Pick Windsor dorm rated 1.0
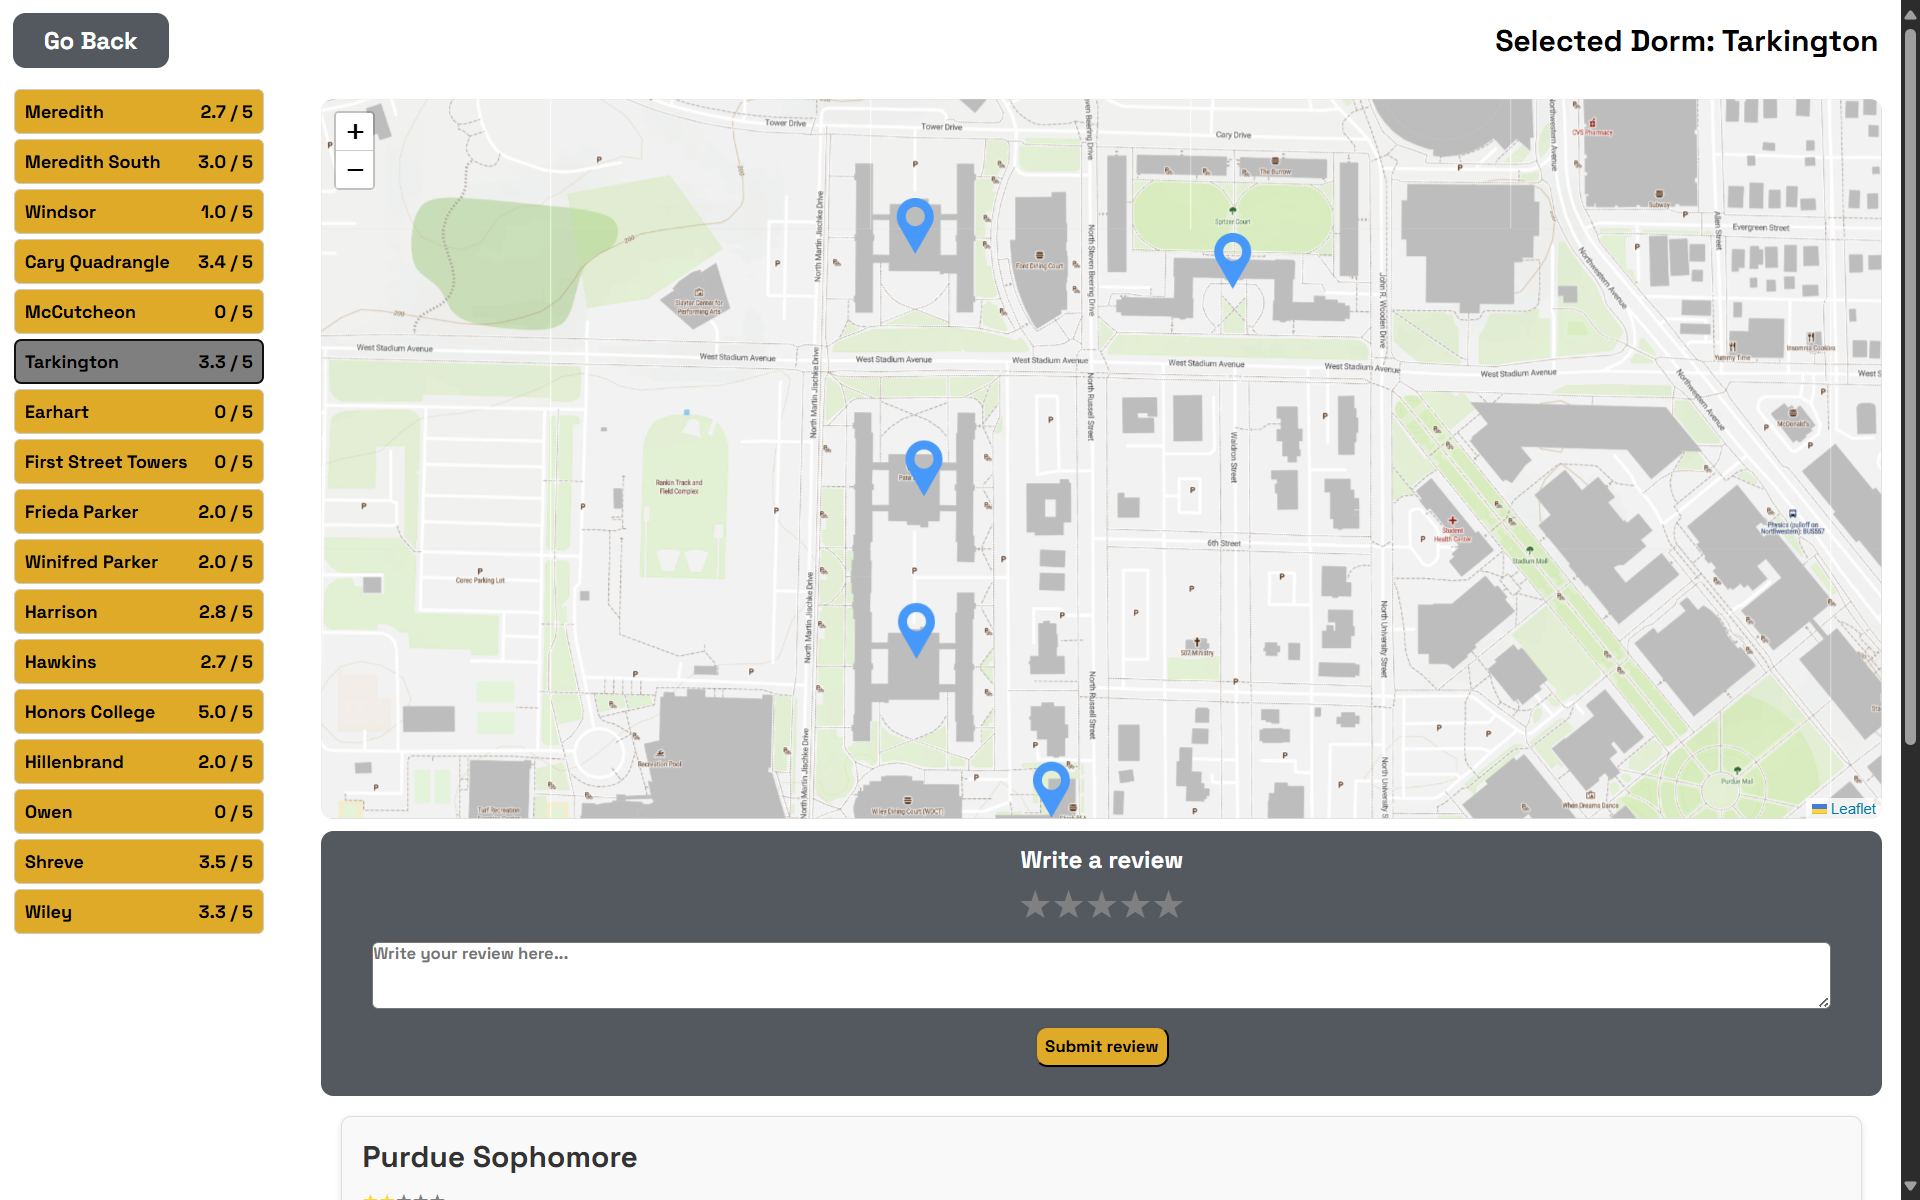Screen dimensions: 1920x1200 pos(139,212)
